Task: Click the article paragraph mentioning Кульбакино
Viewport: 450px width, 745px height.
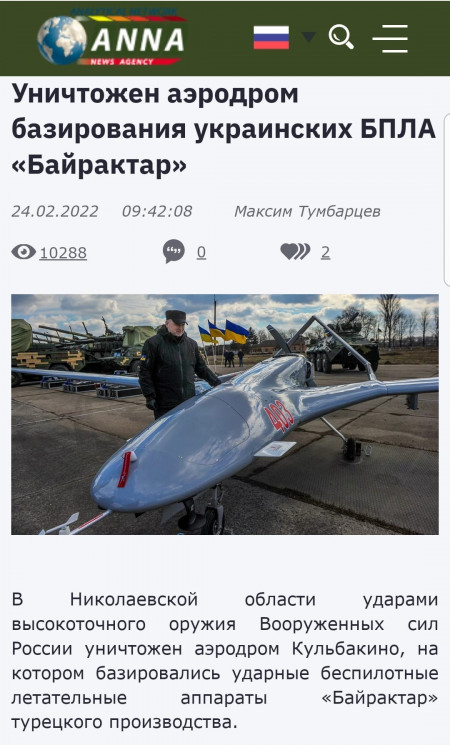Action: (x=225, y=661)
